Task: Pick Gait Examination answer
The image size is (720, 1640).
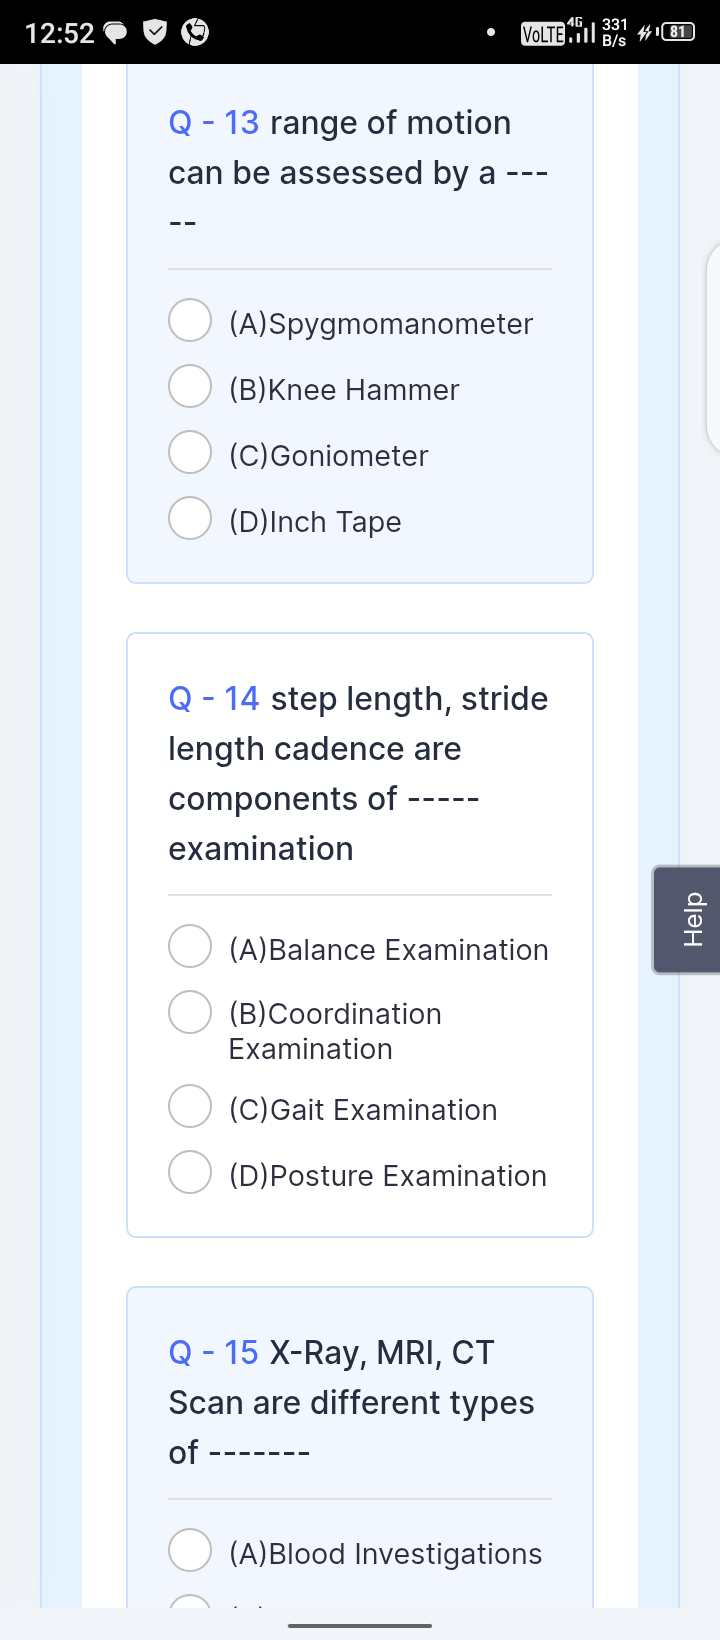Action: tap(190, 1106)
